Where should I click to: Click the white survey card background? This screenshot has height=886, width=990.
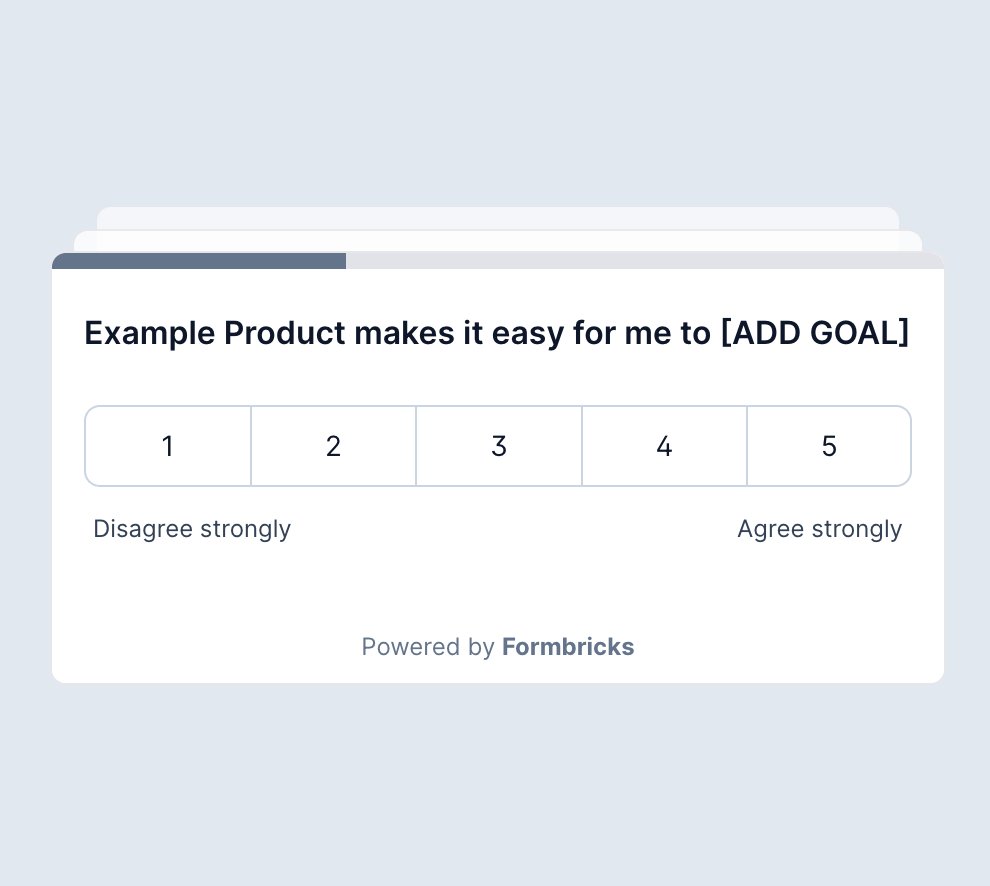497,590
